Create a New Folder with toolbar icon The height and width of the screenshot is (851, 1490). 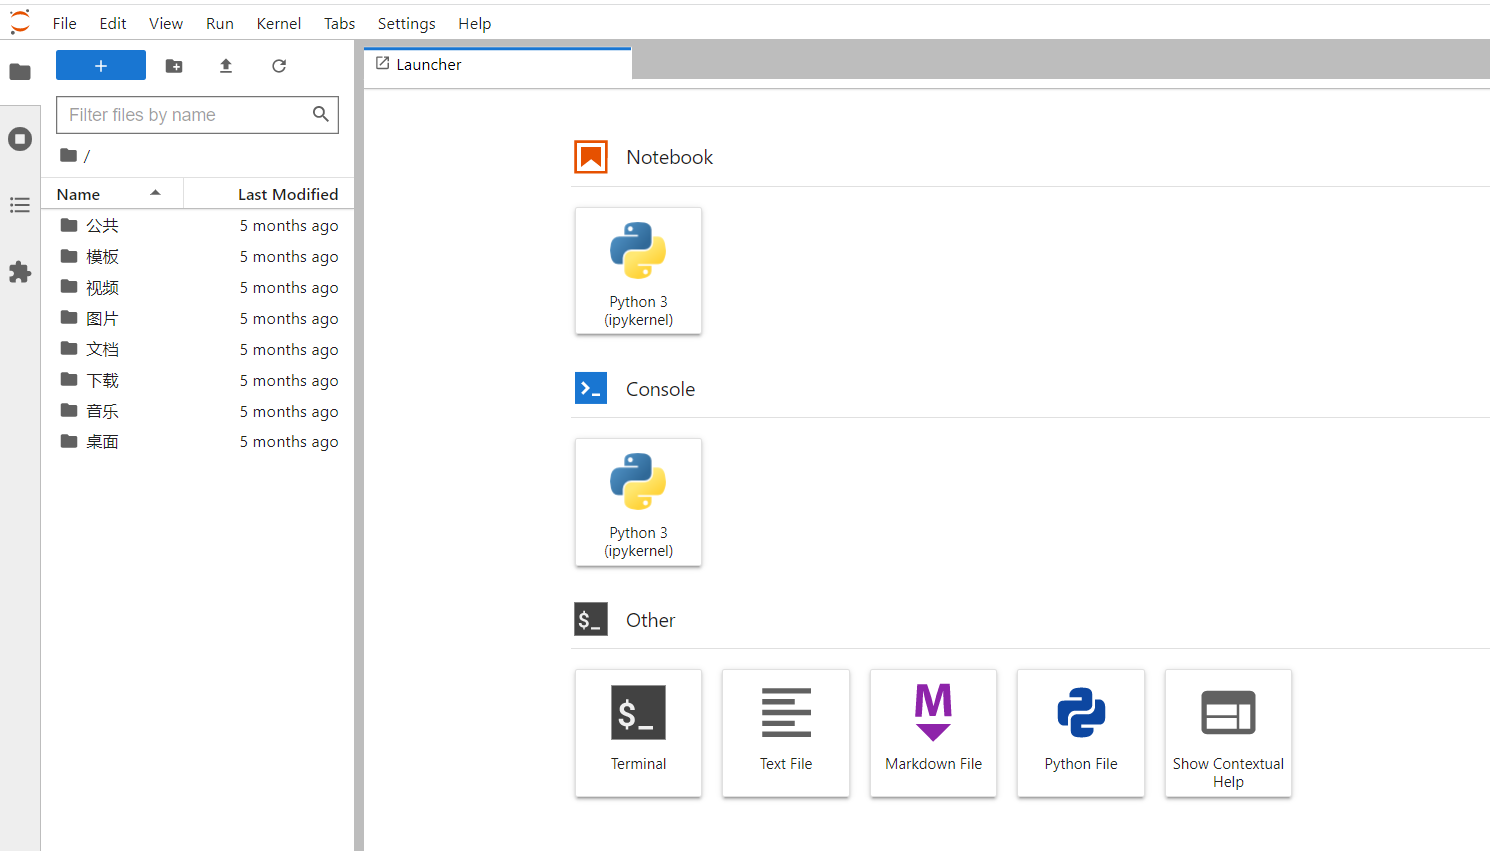pyautogui.click(x=174, y=66)
